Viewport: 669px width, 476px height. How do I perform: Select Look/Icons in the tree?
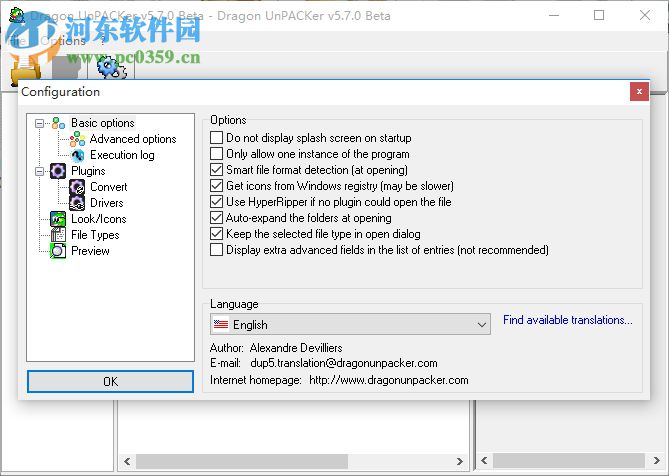pyautogui.click(x=99, y=219)
